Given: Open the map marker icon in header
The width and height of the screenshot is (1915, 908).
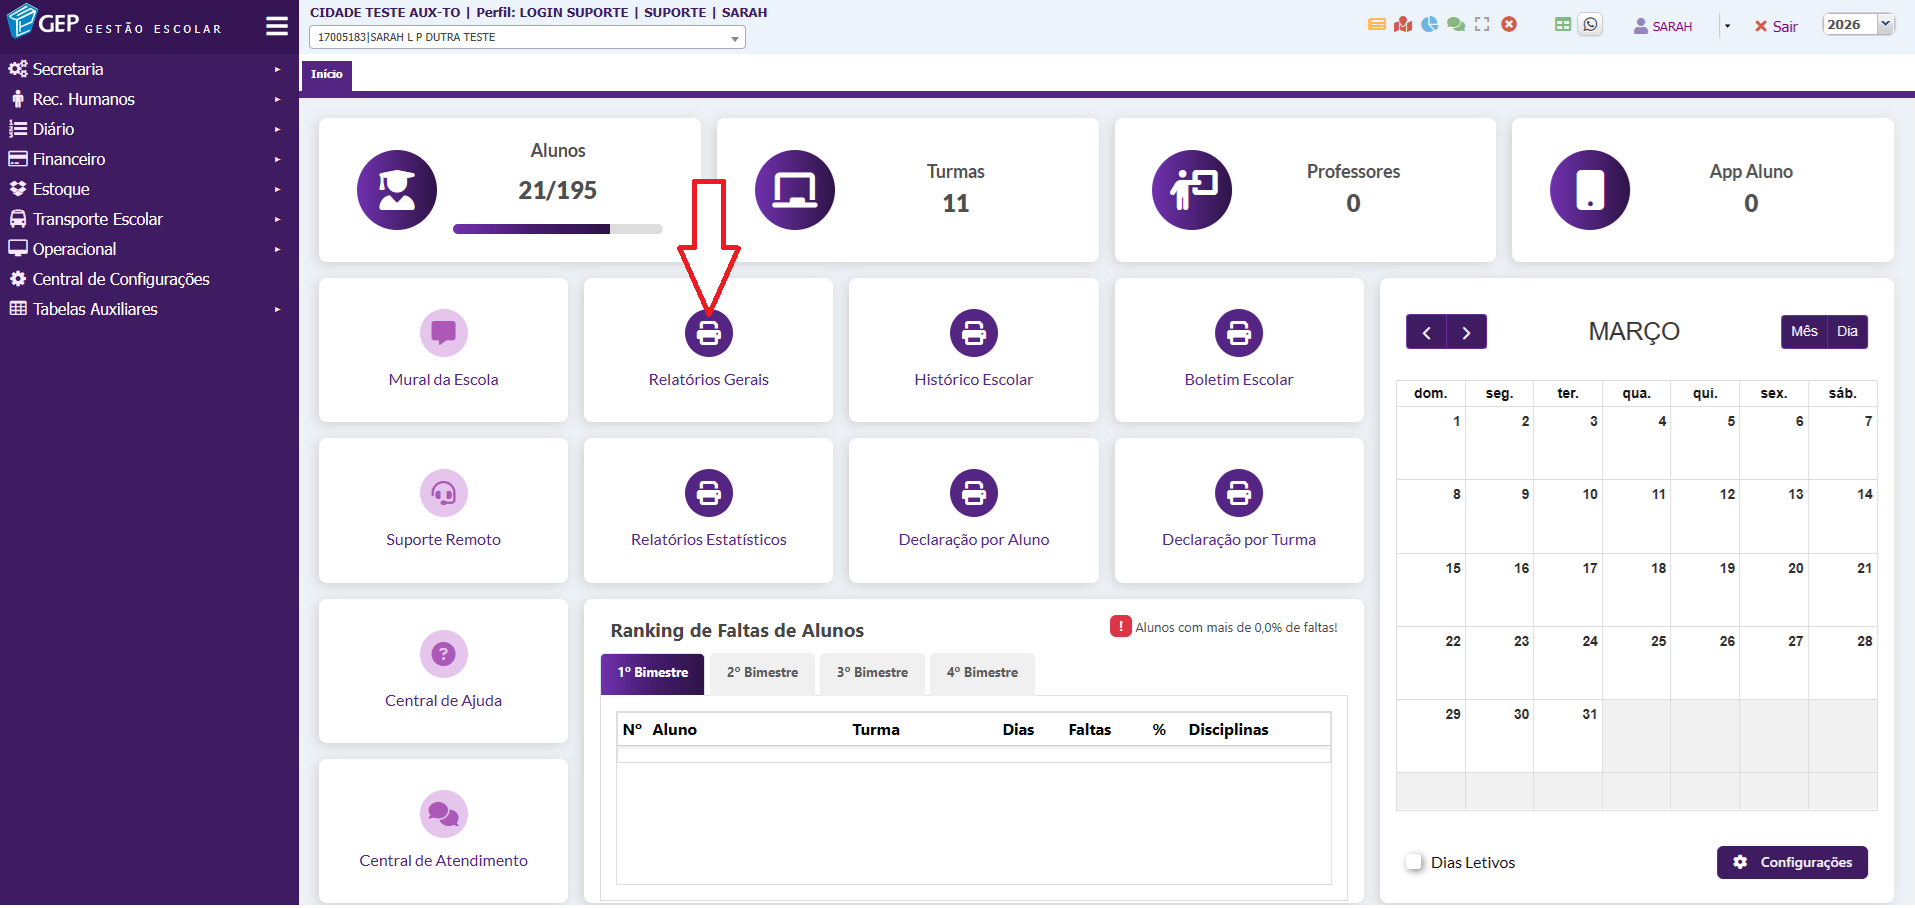Looking at the screenshot, I should (x=1403, y=25).
